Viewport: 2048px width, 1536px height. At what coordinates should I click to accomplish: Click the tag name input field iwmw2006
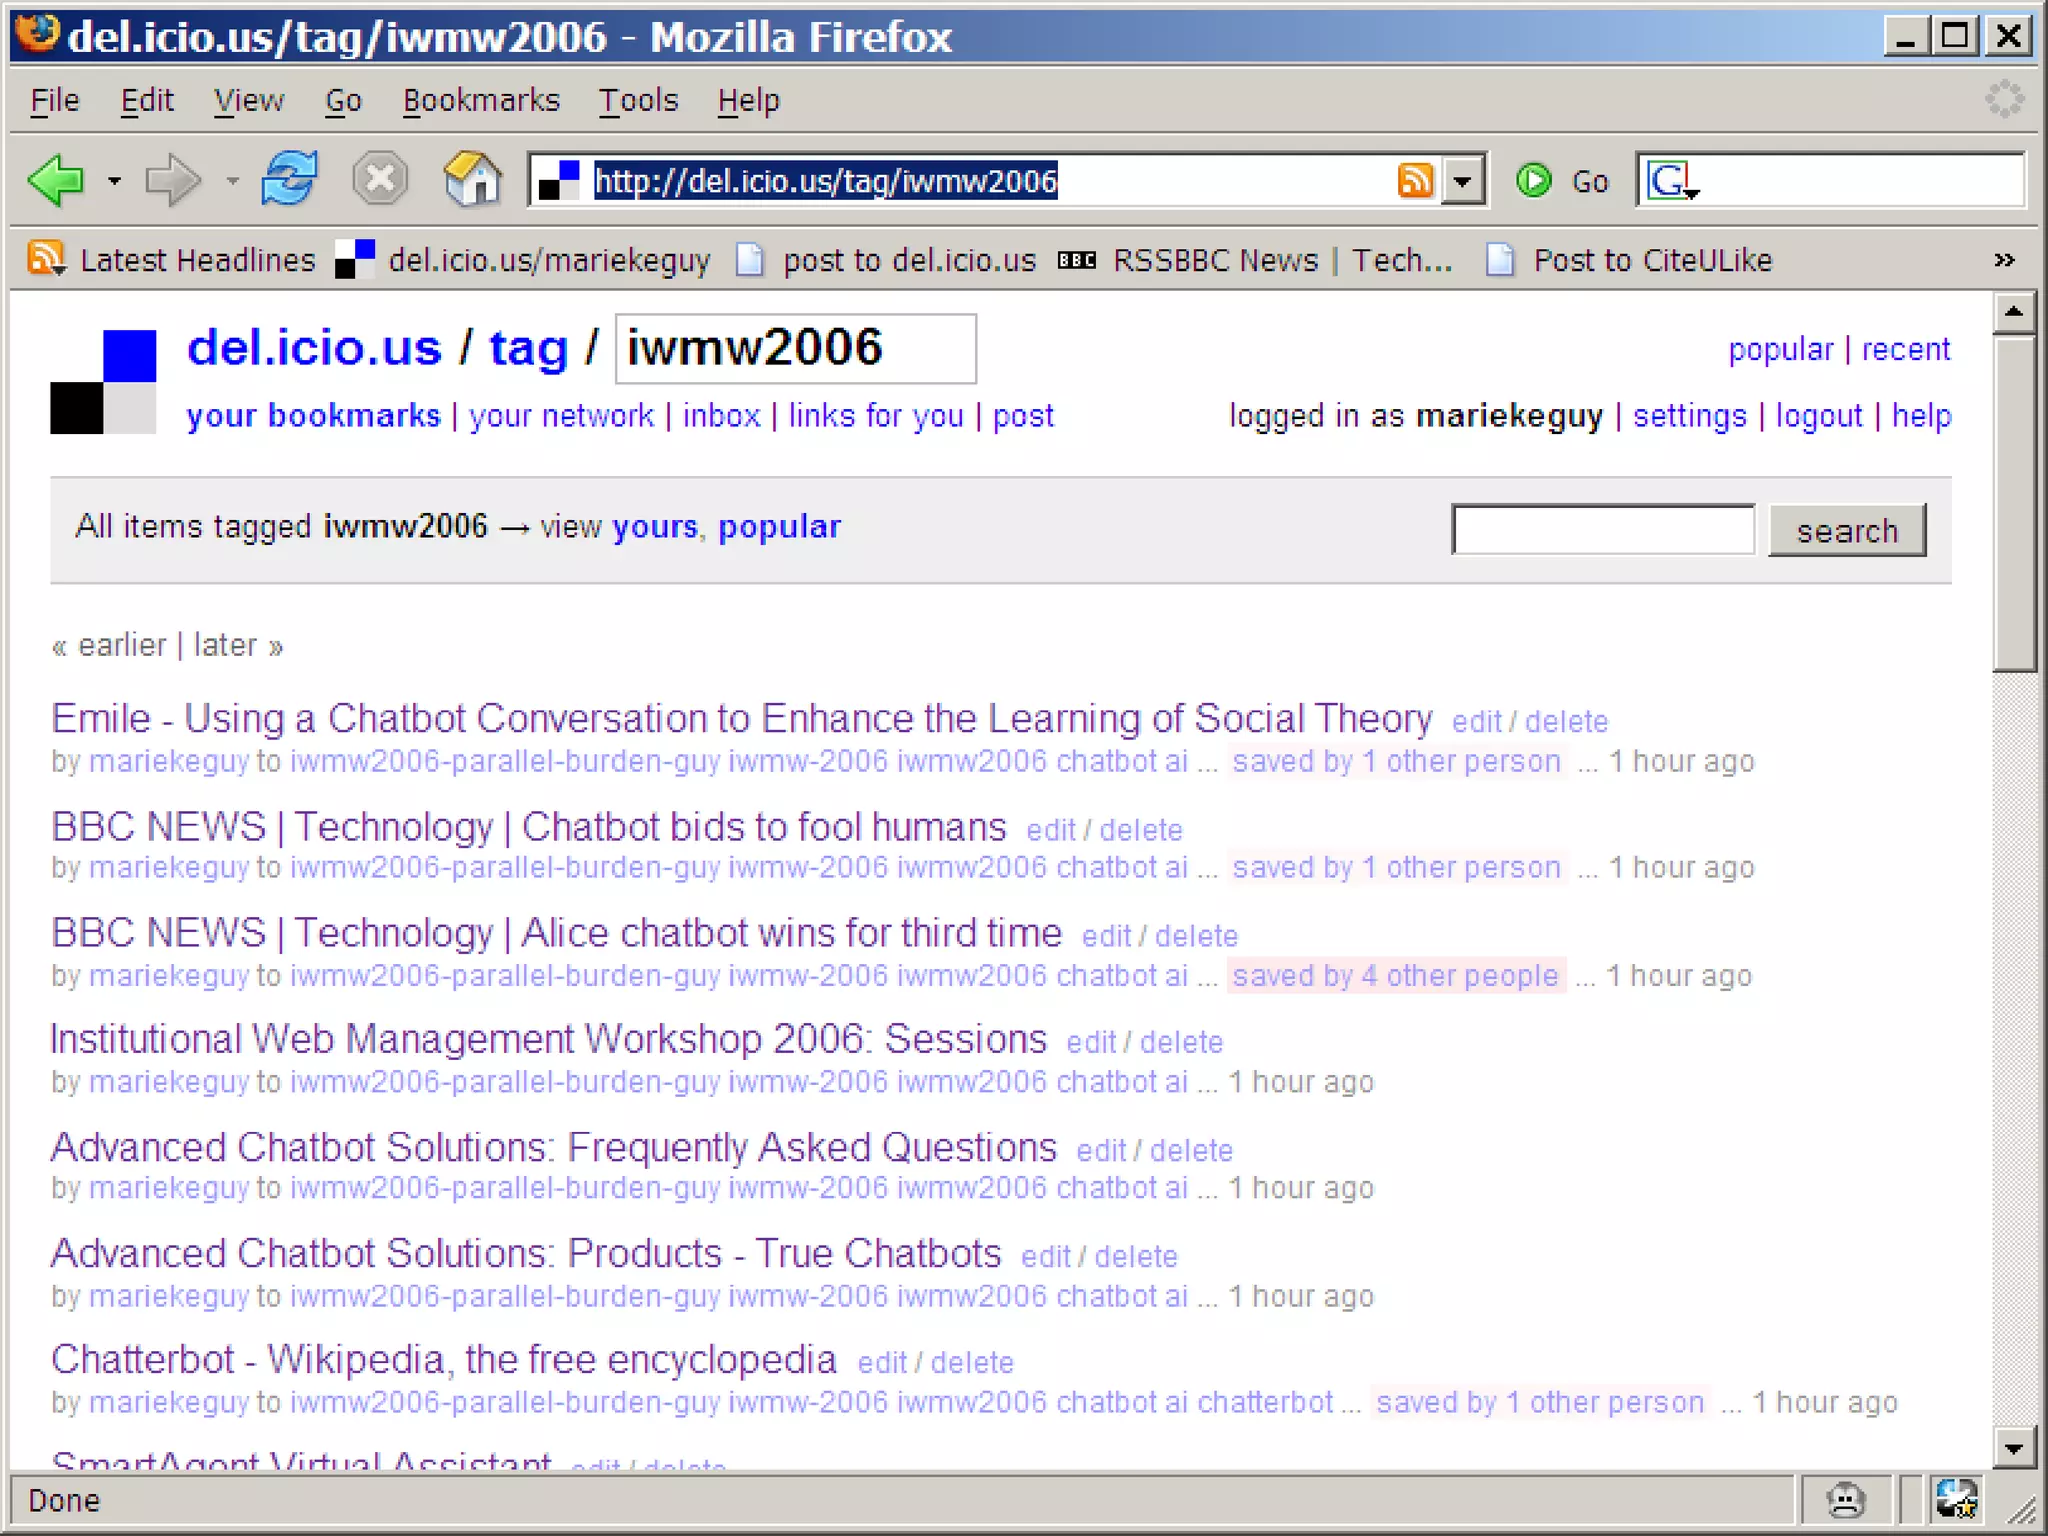click(795, 349)
